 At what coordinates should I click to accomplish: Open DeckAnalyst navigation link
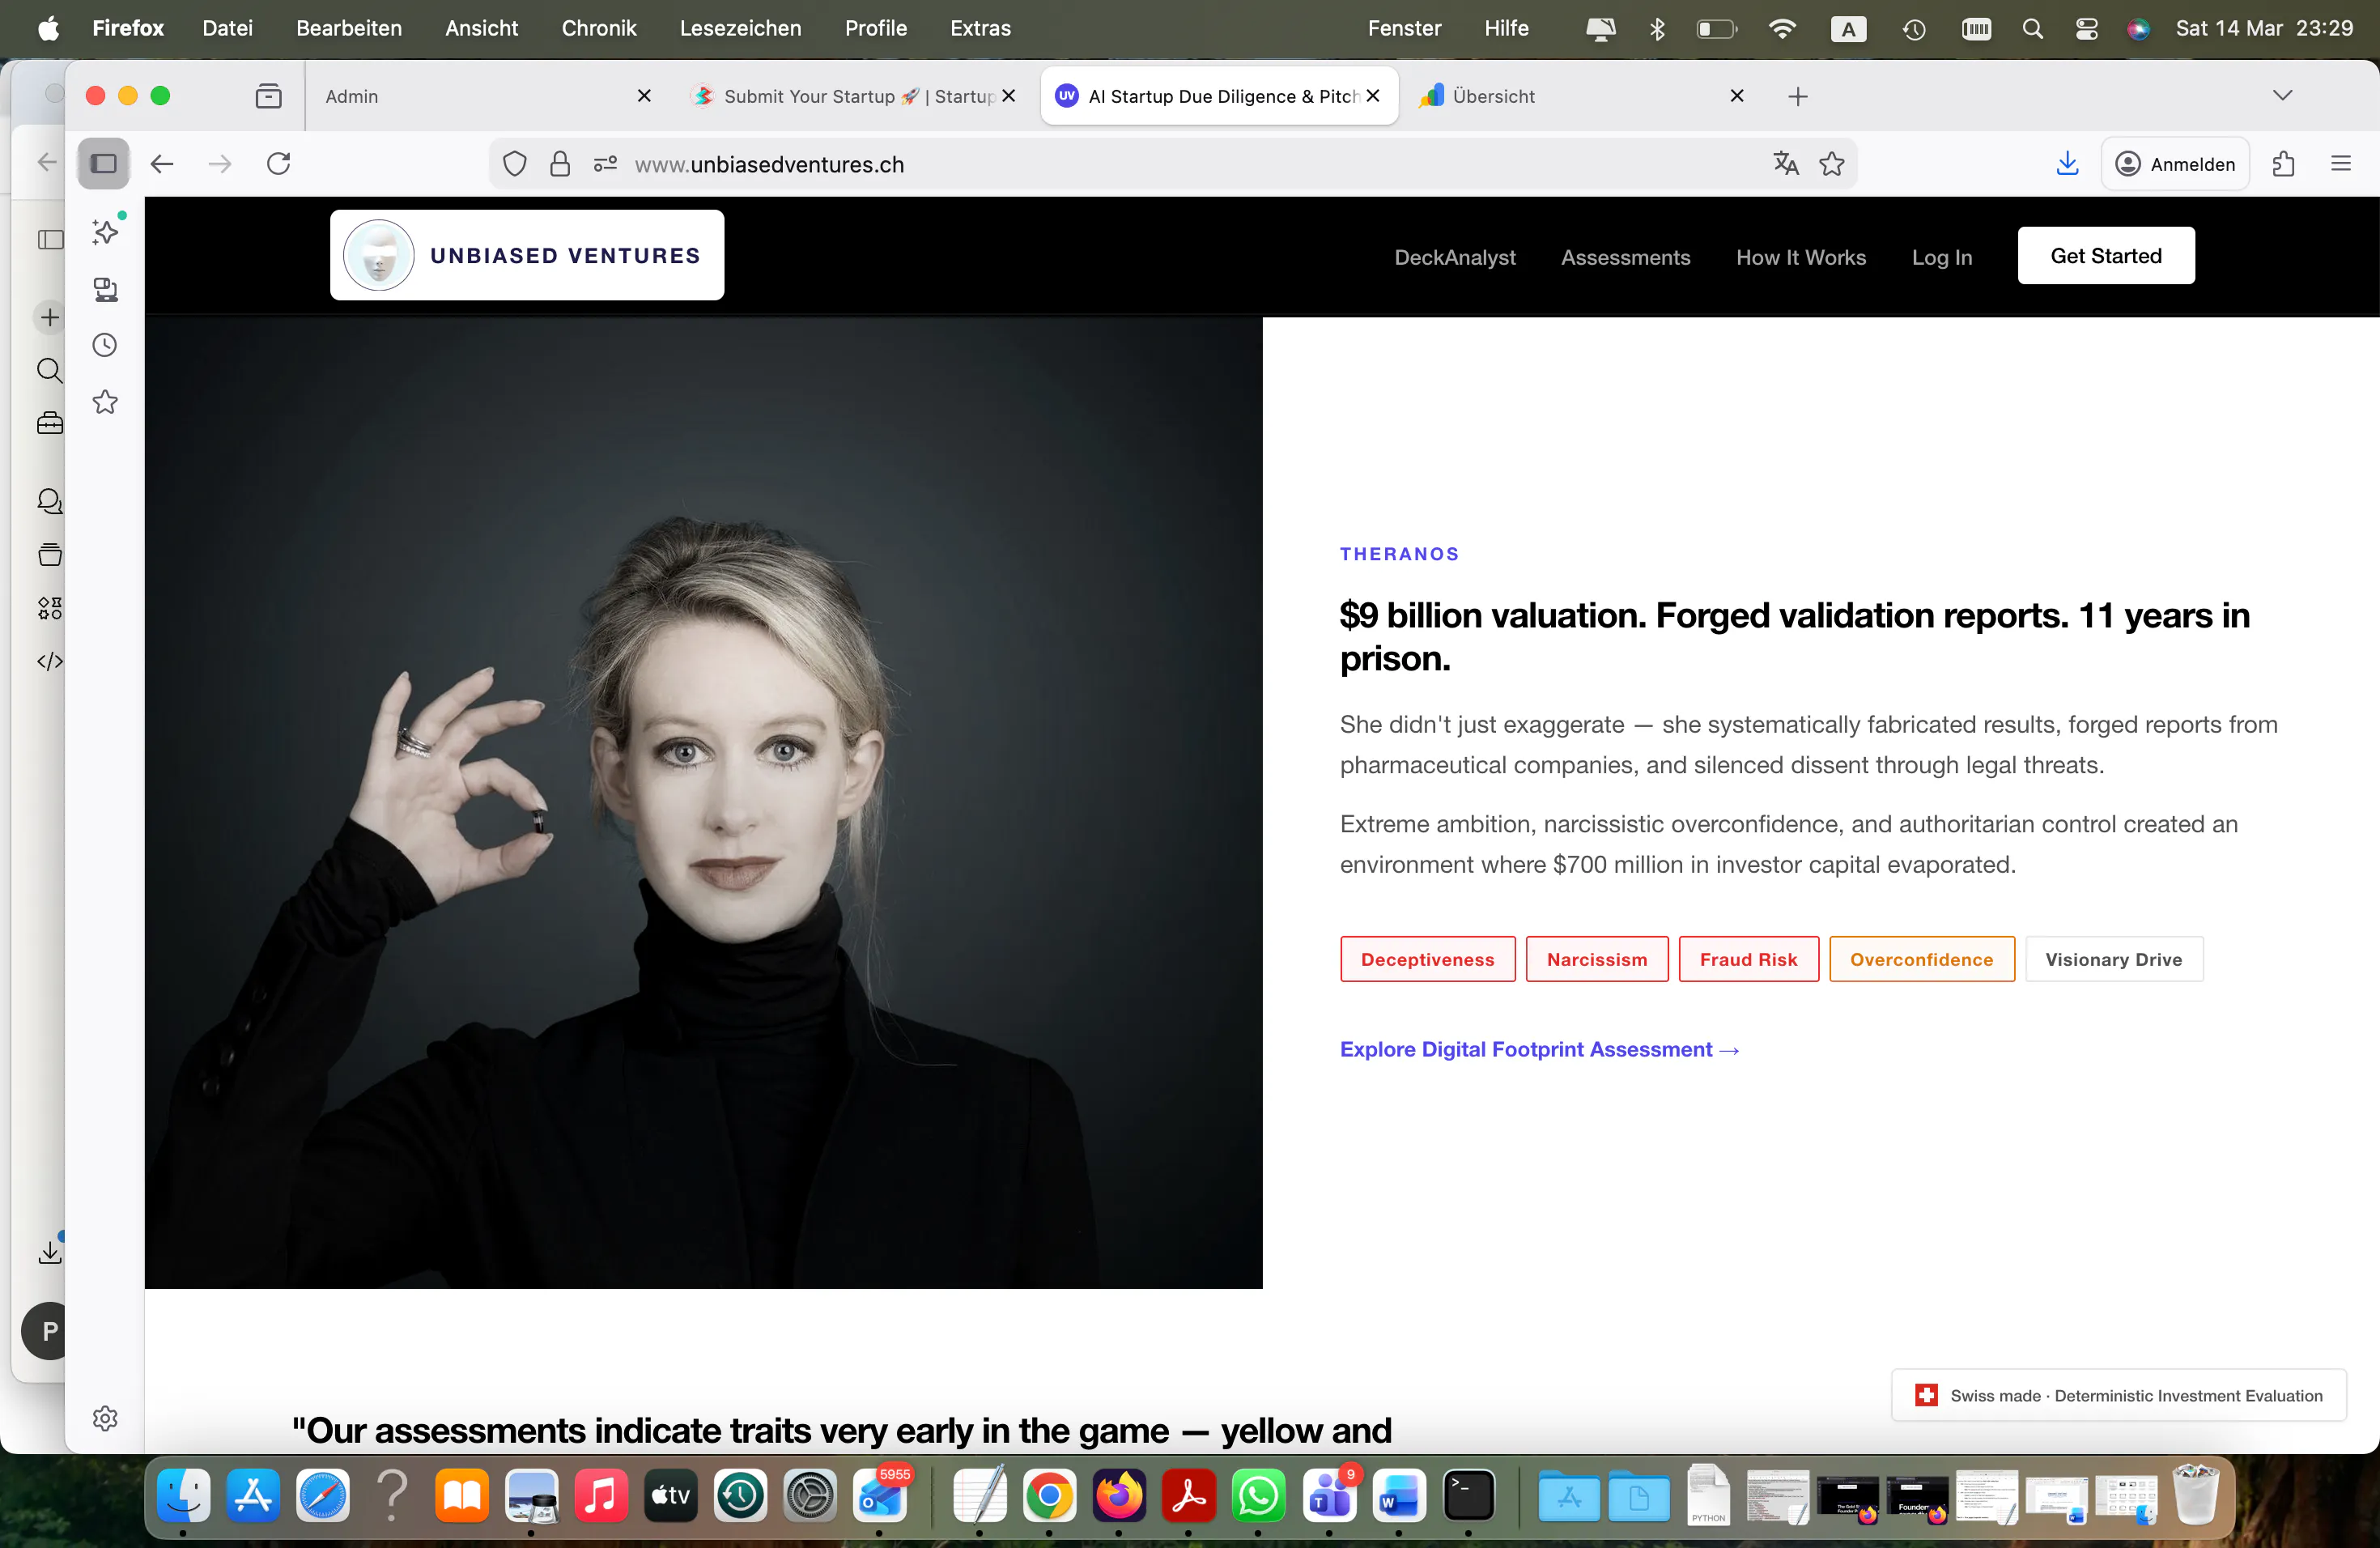pyautogui.click(x=1455, y=257)
